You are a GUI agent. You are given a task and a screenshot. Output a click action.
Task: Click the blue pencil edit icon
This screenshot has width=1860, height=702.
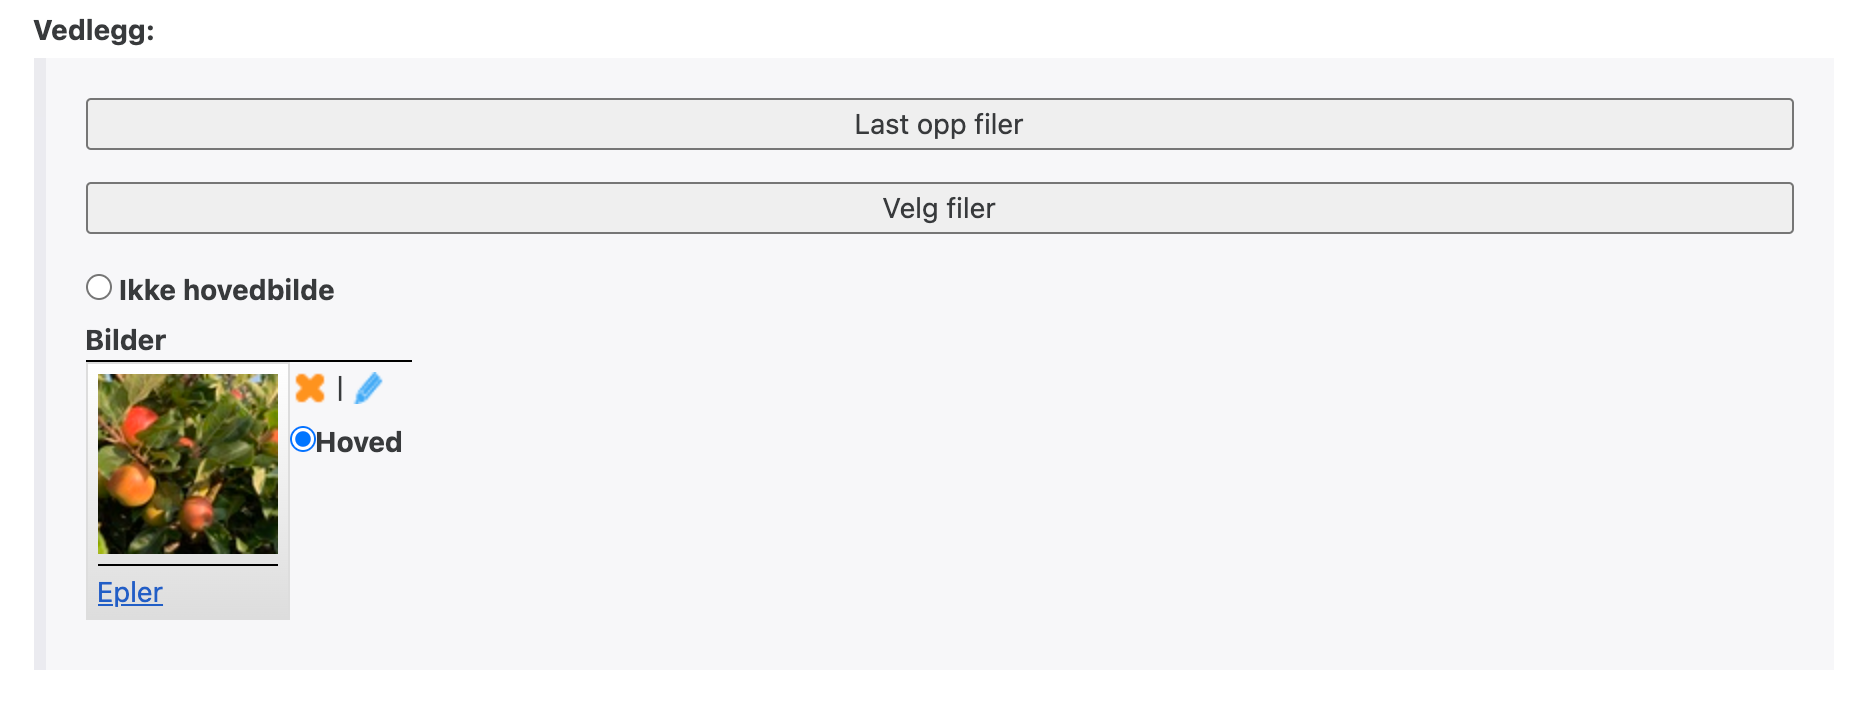368,388
